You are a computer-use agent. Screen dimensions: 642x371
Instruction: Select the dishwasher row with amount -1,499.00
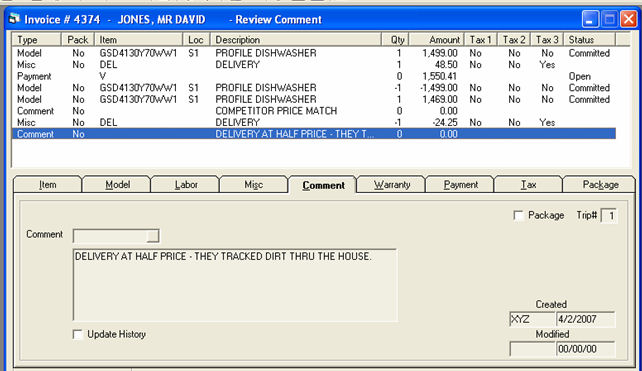tap(314, 88)
